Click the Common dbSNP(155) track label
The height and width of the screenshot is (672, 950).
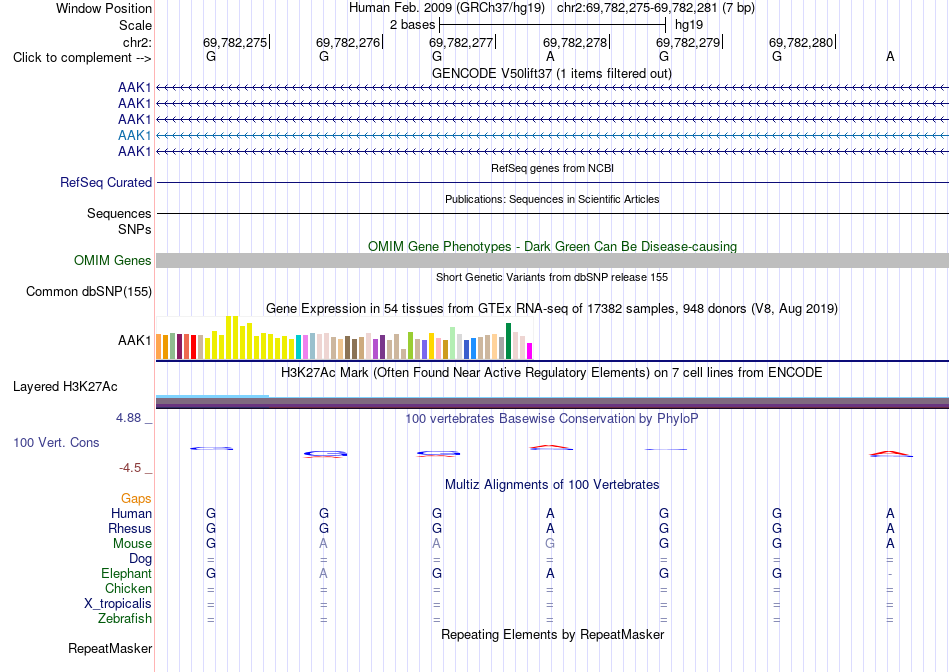(x=89, y=291)
